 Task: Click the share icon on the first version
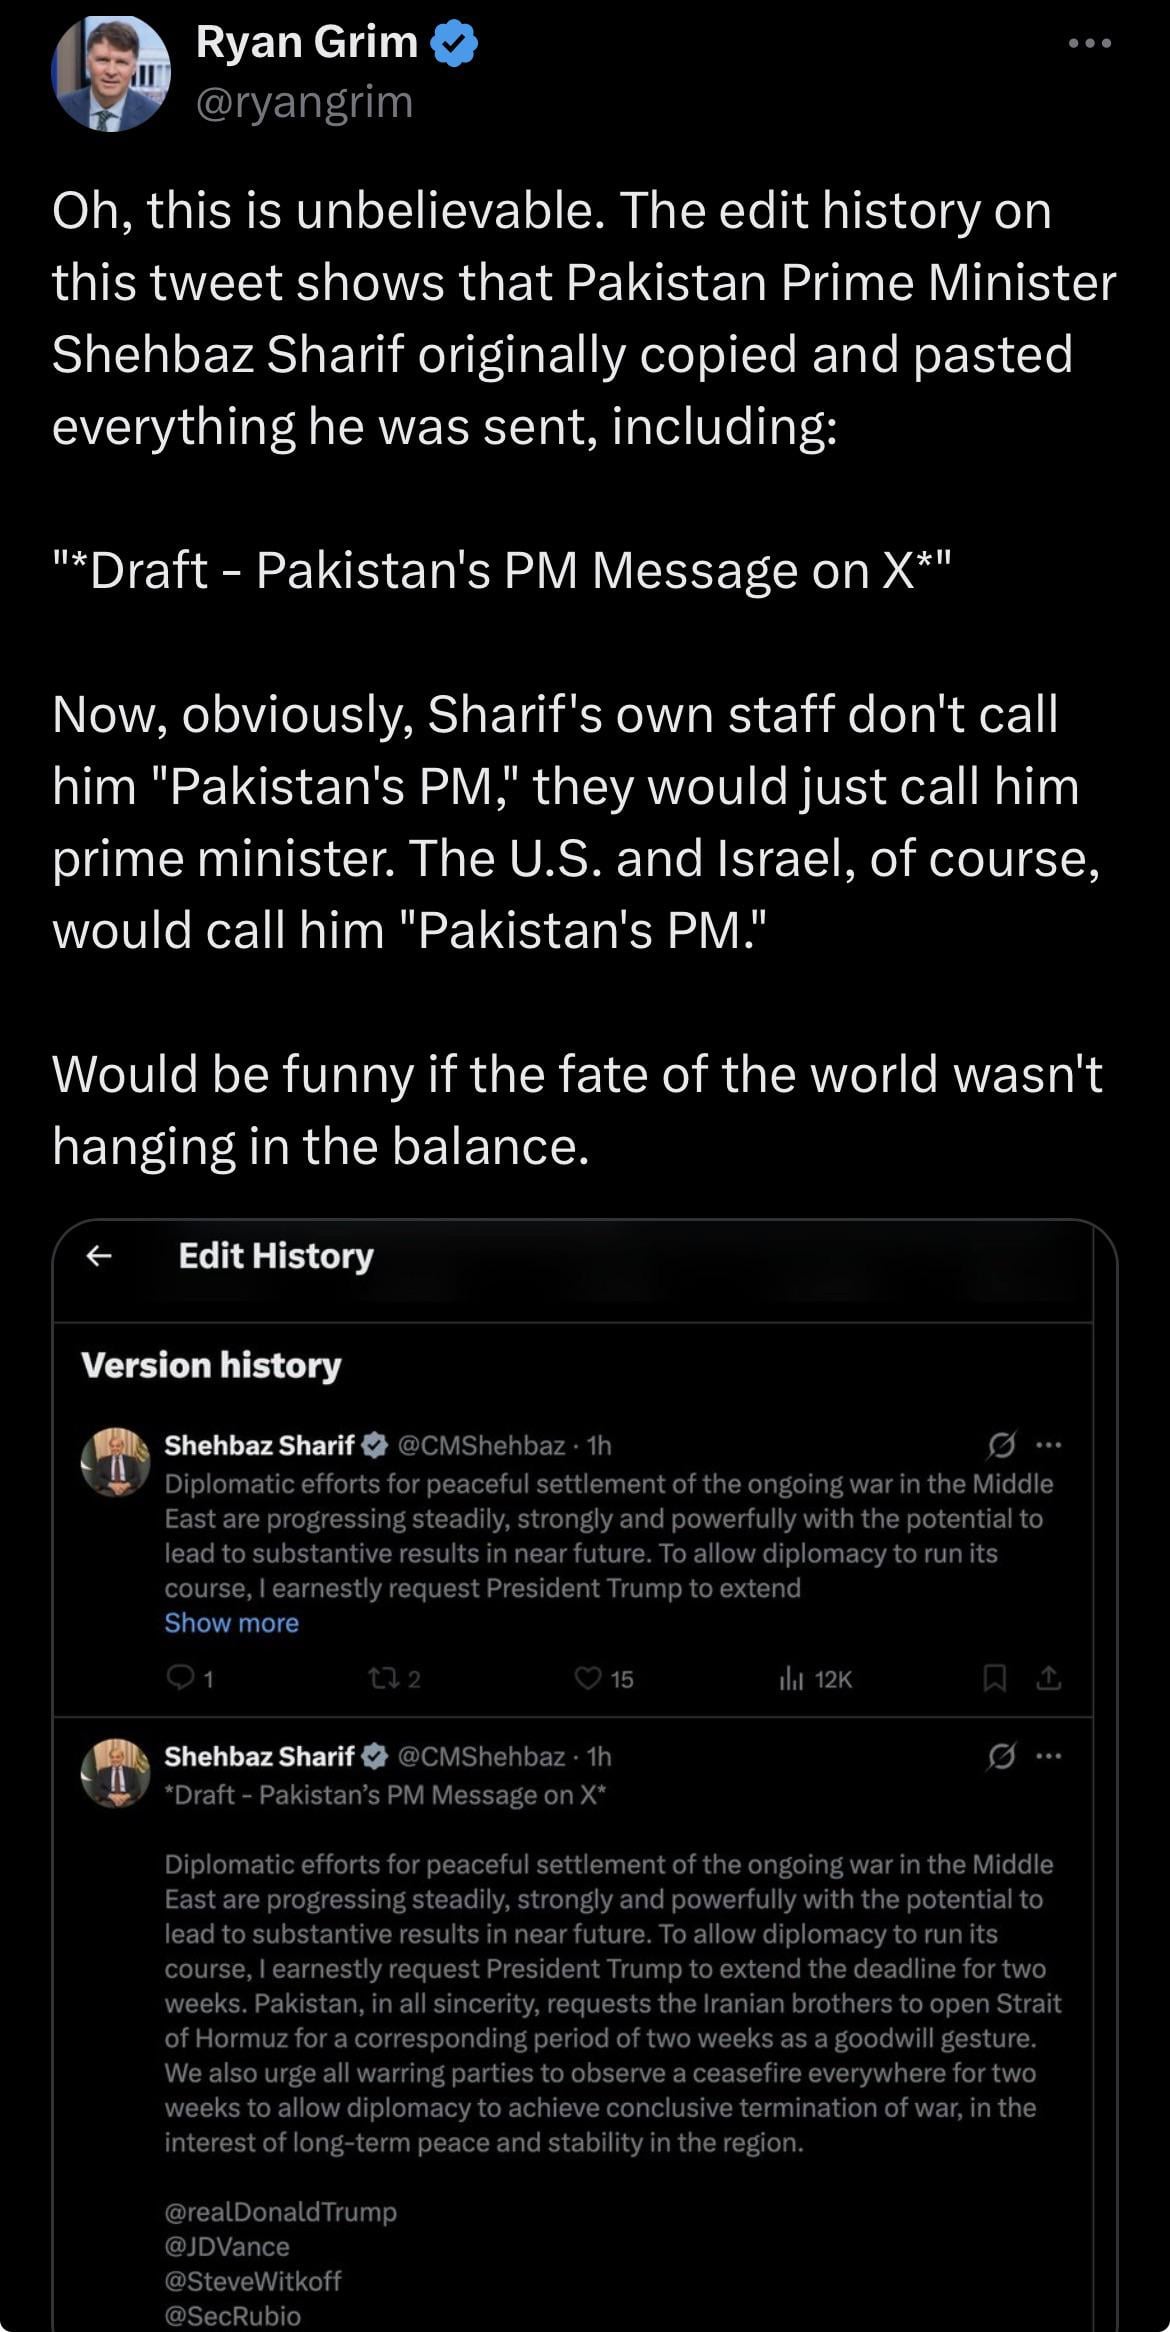1048,1679
